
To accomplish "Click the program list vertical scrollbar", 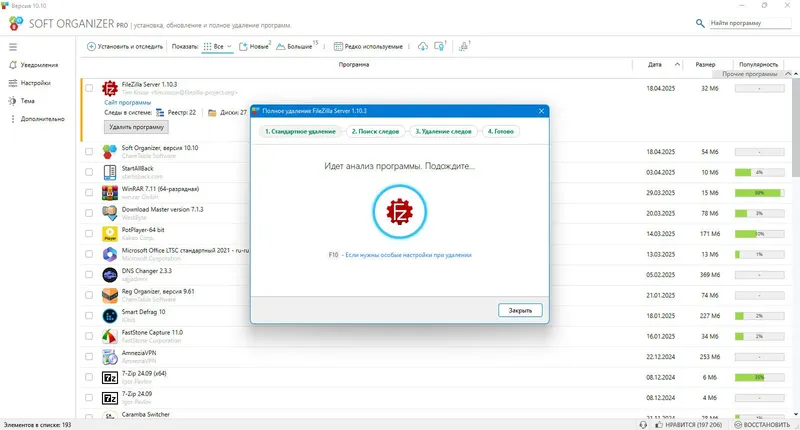I will click(796, 128).
